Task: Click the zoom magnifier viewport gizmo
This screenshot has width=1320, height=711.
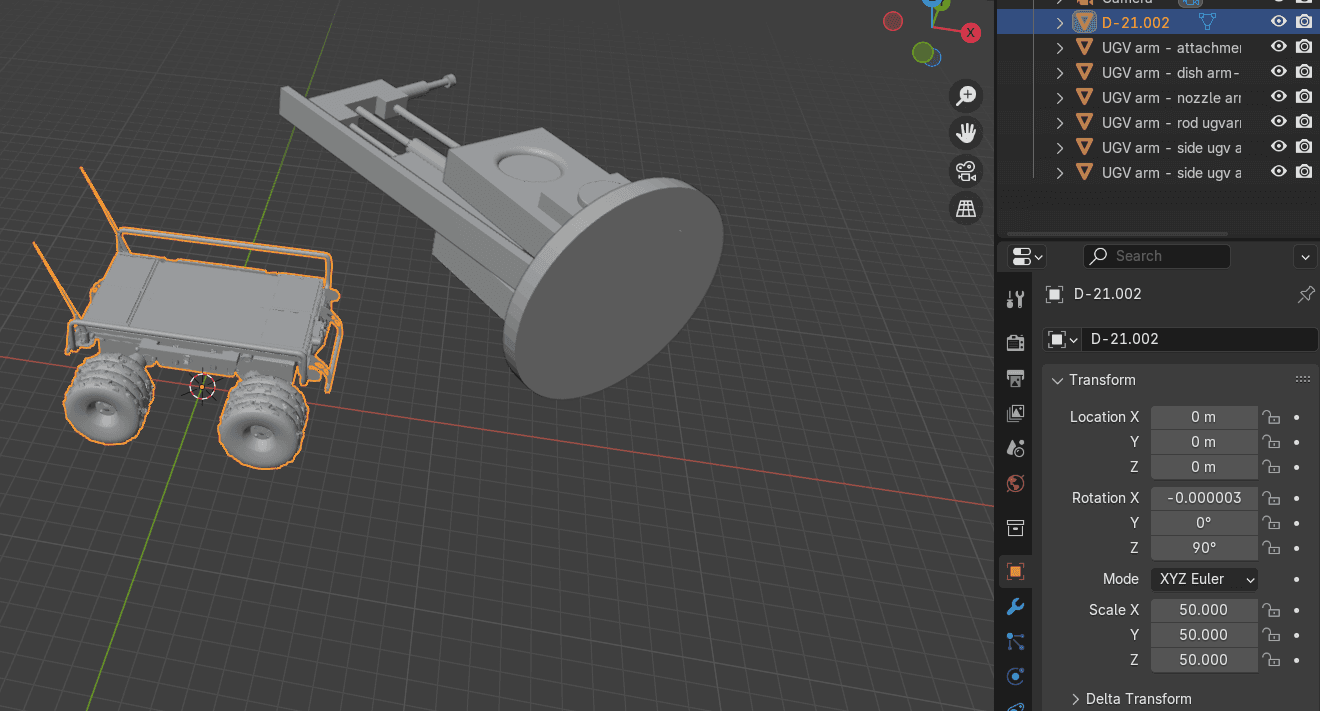Action: [x=966, y=96]
